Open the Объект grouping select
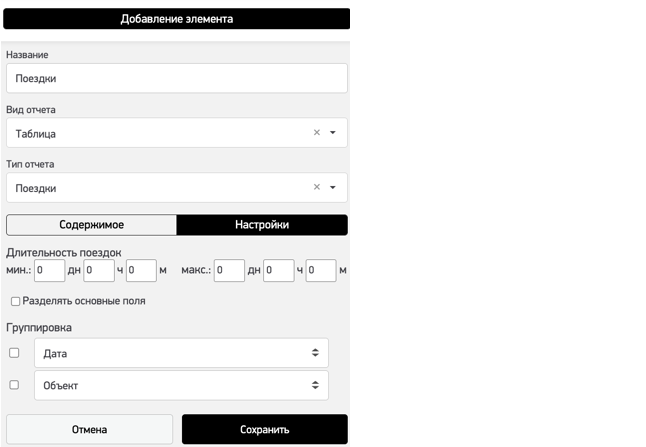The width and height of the screenshot is (646, 447). click(181, 386)
